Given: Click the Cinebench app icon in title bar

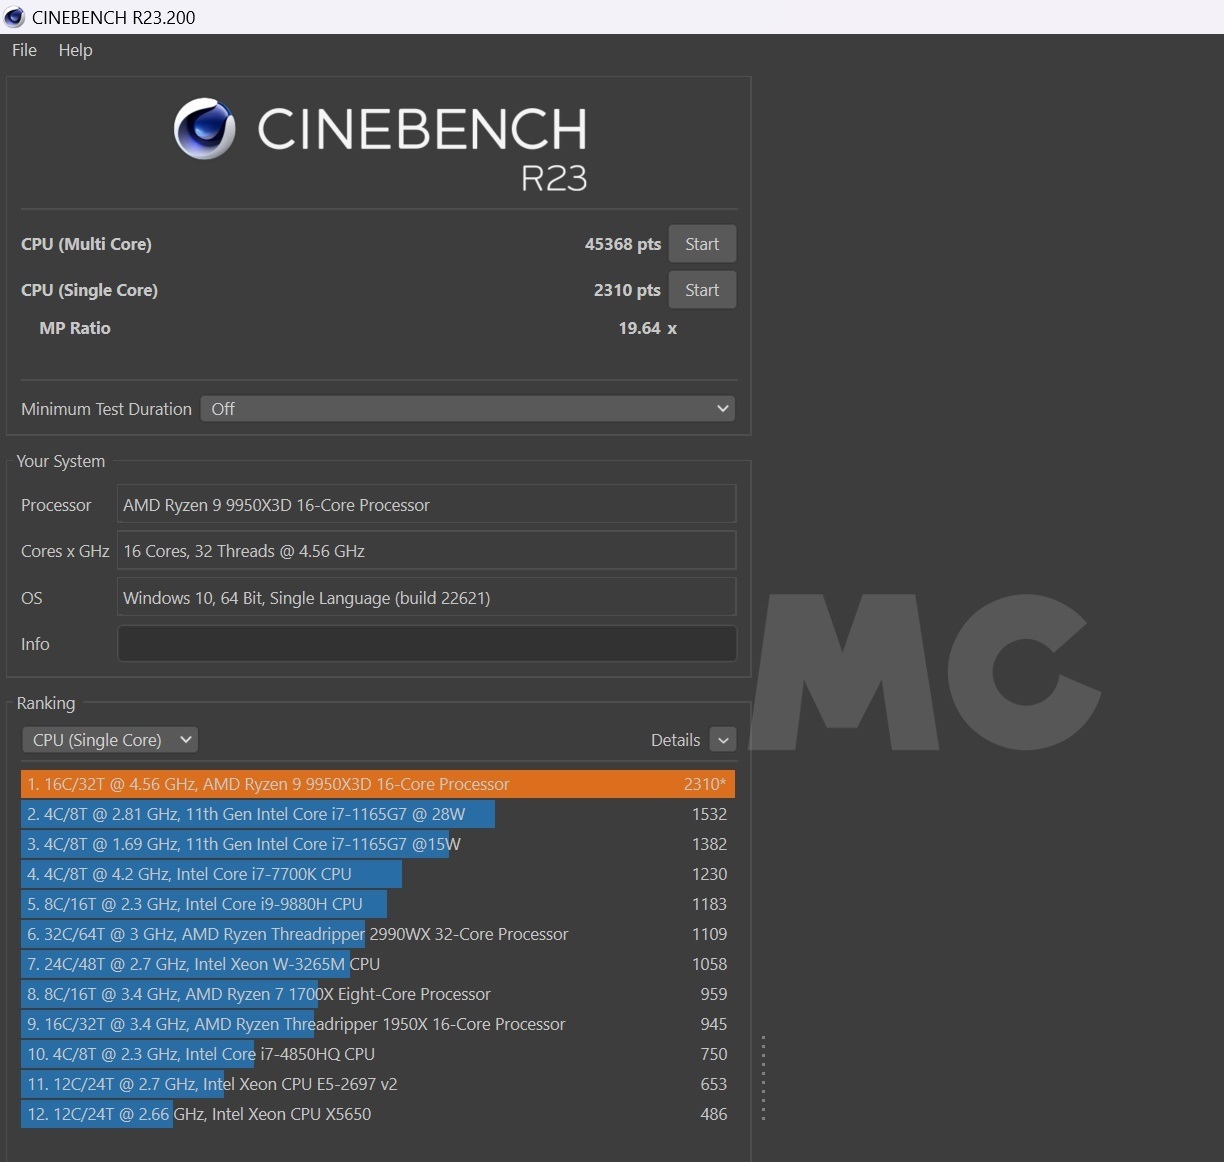Looking at the screenshot, I should (x=14, y=17).
